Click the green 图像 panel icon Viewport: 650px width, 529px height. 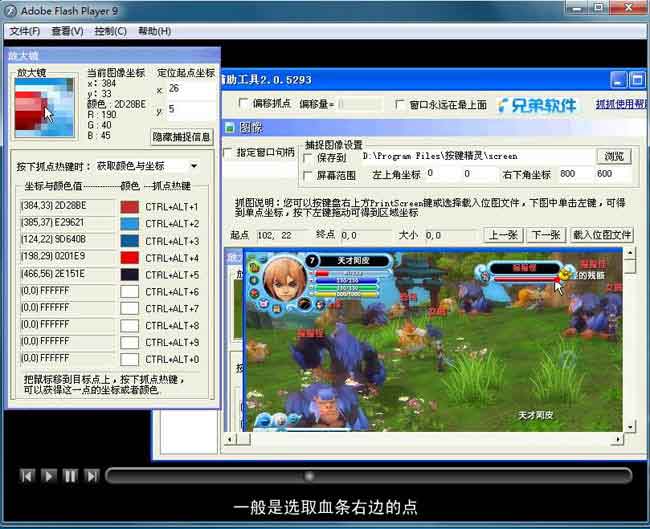(x=229, y=128)
